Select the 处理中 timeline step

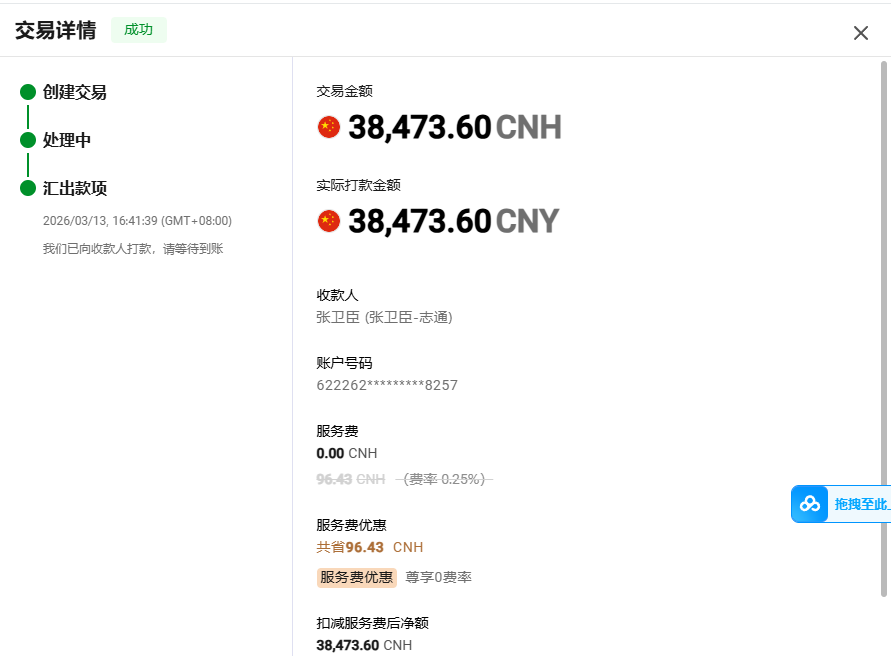(x=67, y=140)
